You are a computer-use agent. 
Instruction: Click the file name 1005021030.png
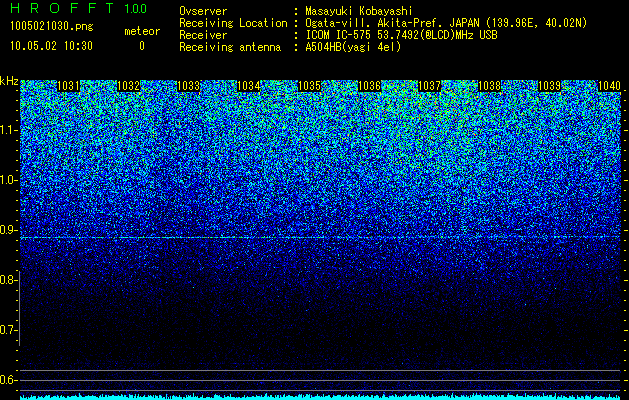[x=51, y=26]
